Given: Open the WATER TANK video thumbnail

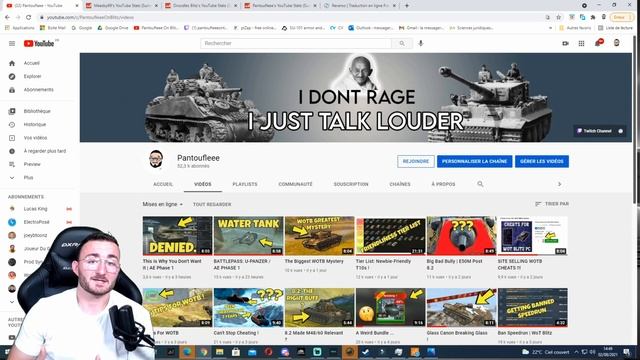Looking at the screenshot, I should (x=248, y=236).
